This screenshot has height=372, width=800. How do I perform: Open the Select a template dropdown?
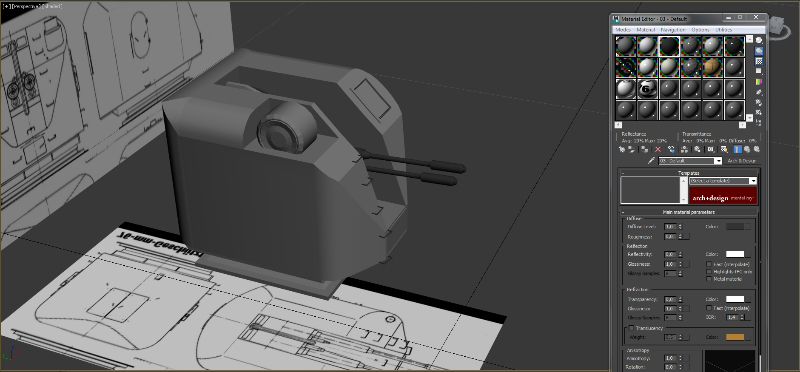point(723,181)
